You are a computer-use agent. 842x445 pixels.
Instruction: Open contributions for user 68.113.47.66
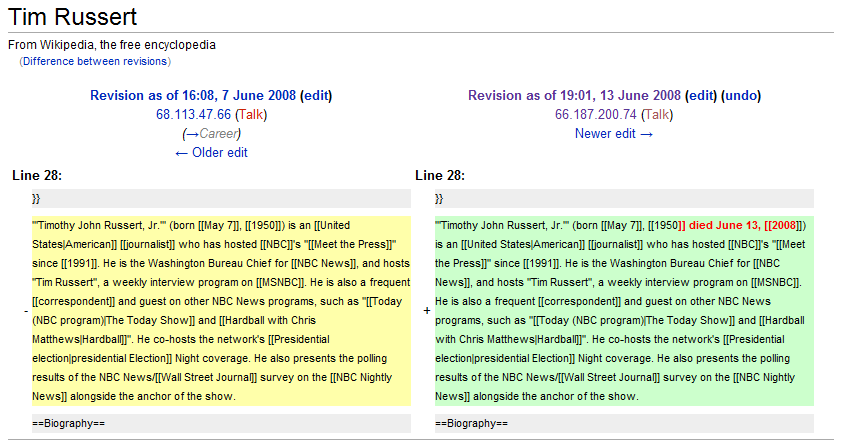pyautogui.click(x=193, y=115)
